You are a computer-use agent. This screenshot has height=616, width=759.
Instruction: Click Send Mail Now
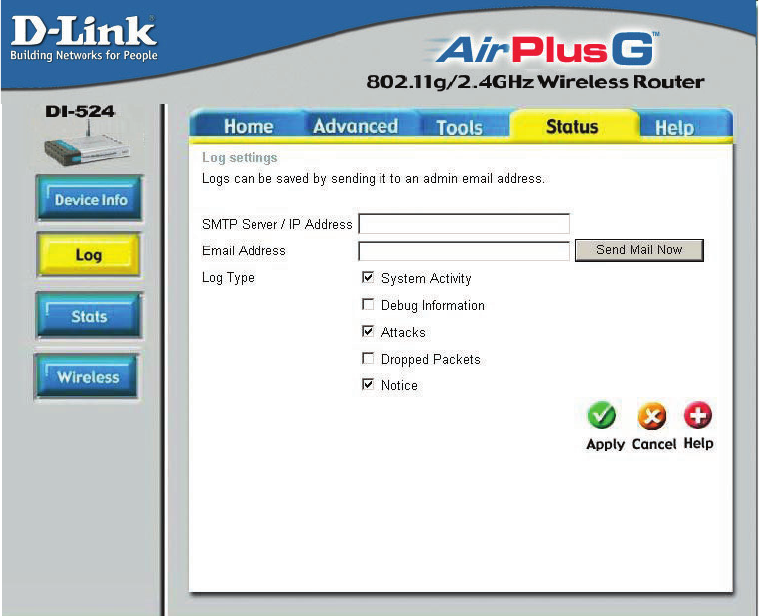point(639,250)
